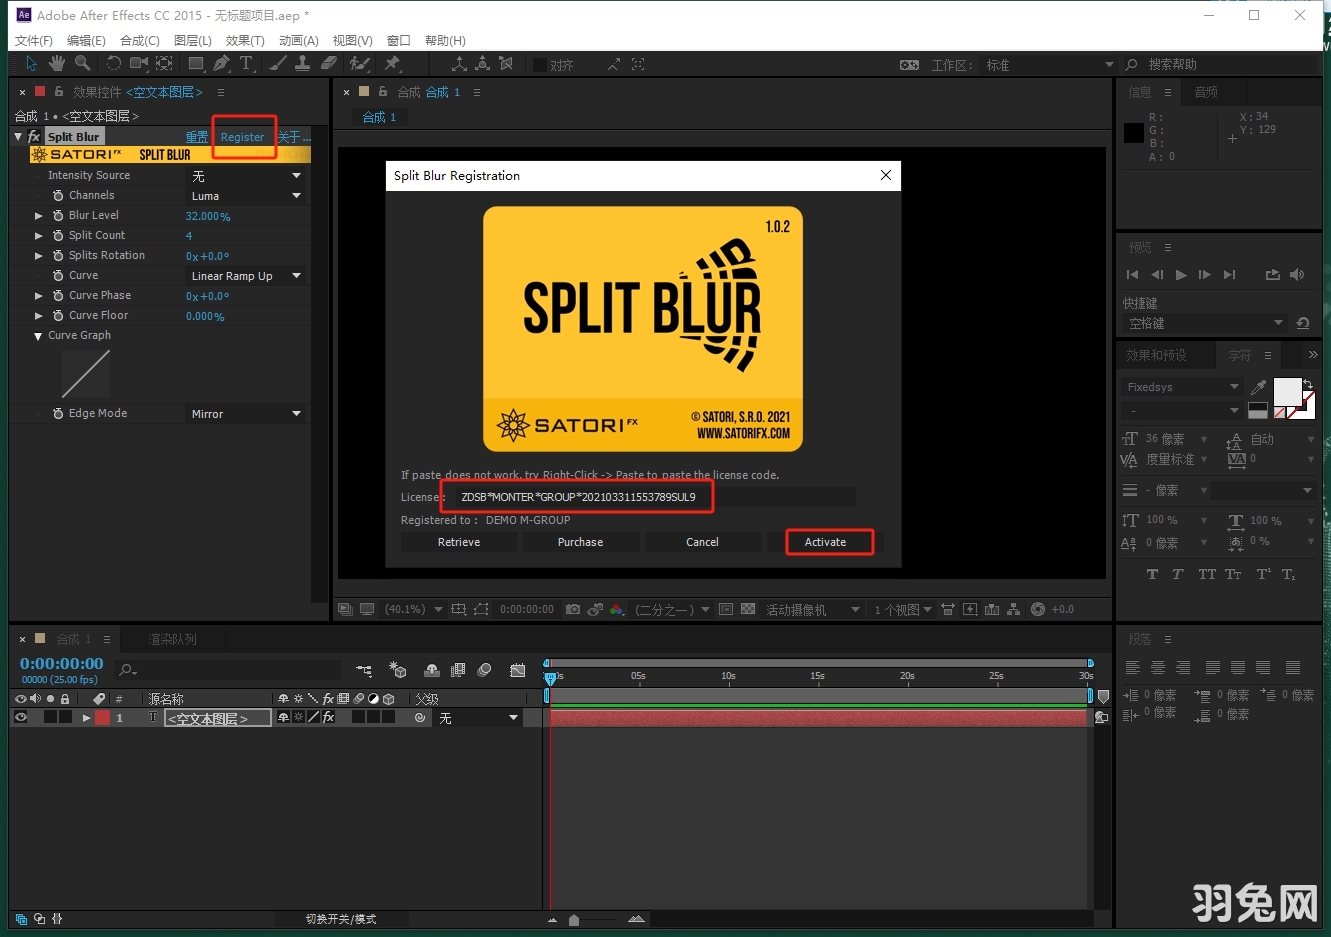This screenshot has width=1331, height=937.
Task: Hide the <空文本图层> layer visibility eye
Action: [21, 717]
